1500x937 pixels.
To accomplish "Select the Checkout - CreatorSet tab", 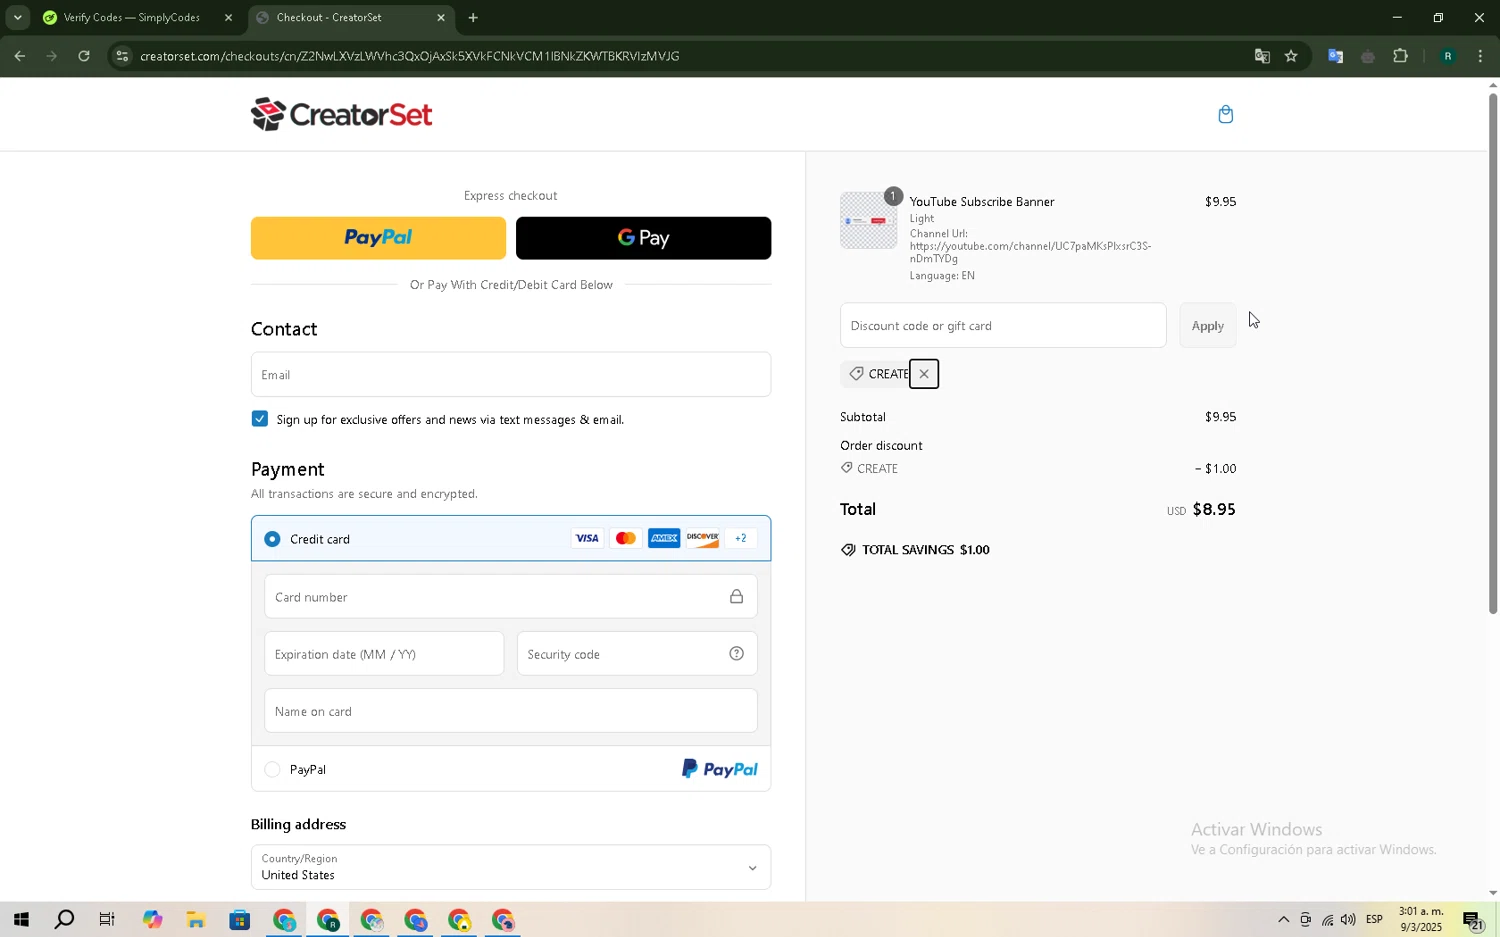I will [341, 17].
